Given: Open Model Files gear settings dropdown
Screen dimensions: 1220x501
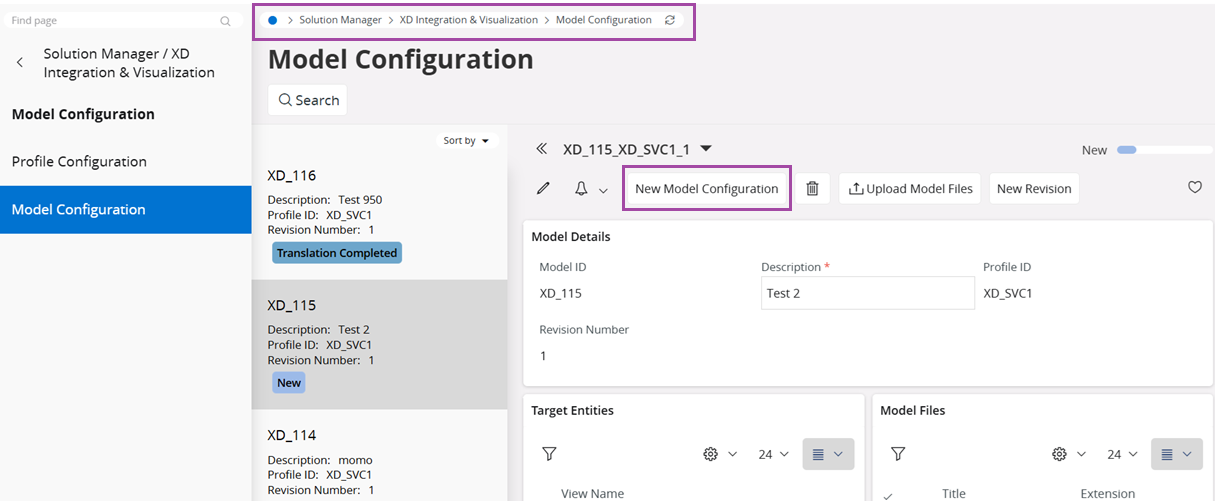Looking at the screenshot, I should click(x=1068, y=454).
